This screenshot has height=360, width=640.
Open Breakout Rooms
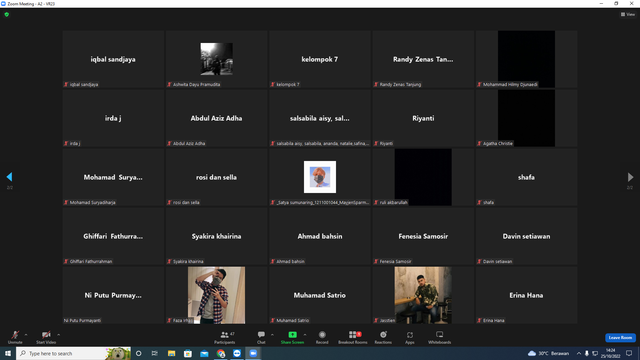point(353,337)
